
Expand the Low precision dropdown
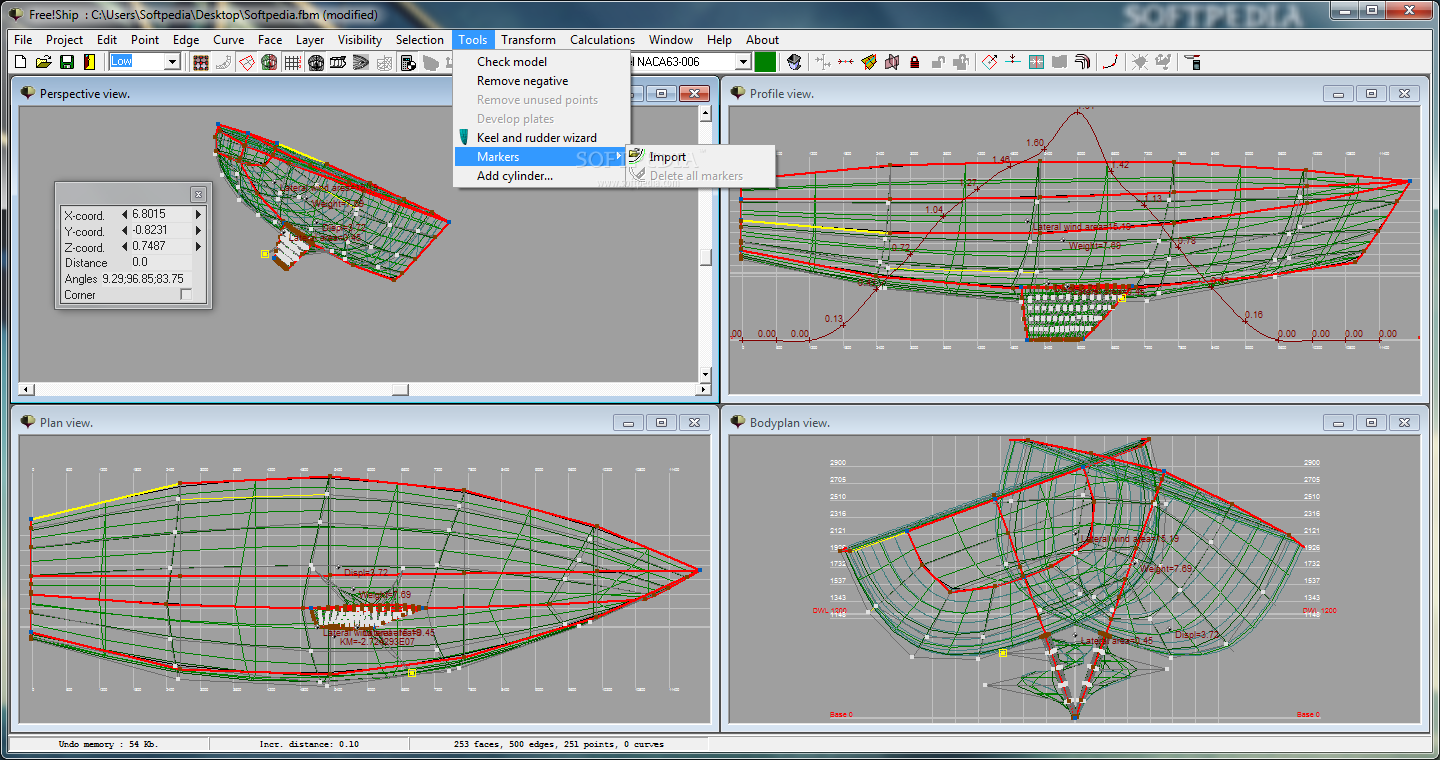point(172,62)
